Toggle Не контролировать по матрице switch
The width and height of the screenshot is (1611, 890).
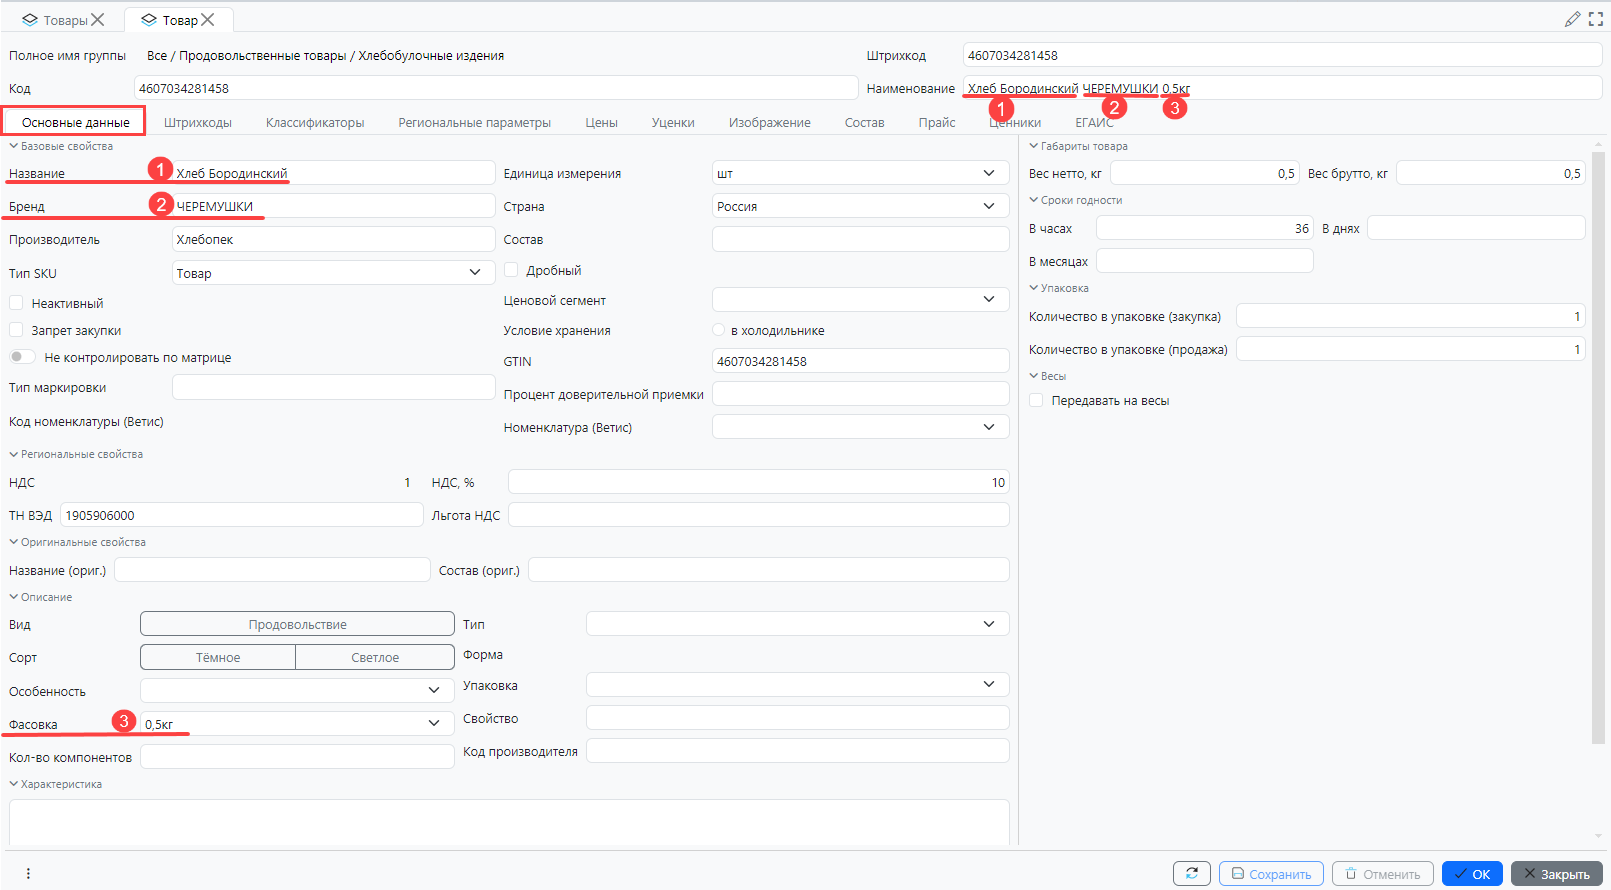(x=22, y=357)
